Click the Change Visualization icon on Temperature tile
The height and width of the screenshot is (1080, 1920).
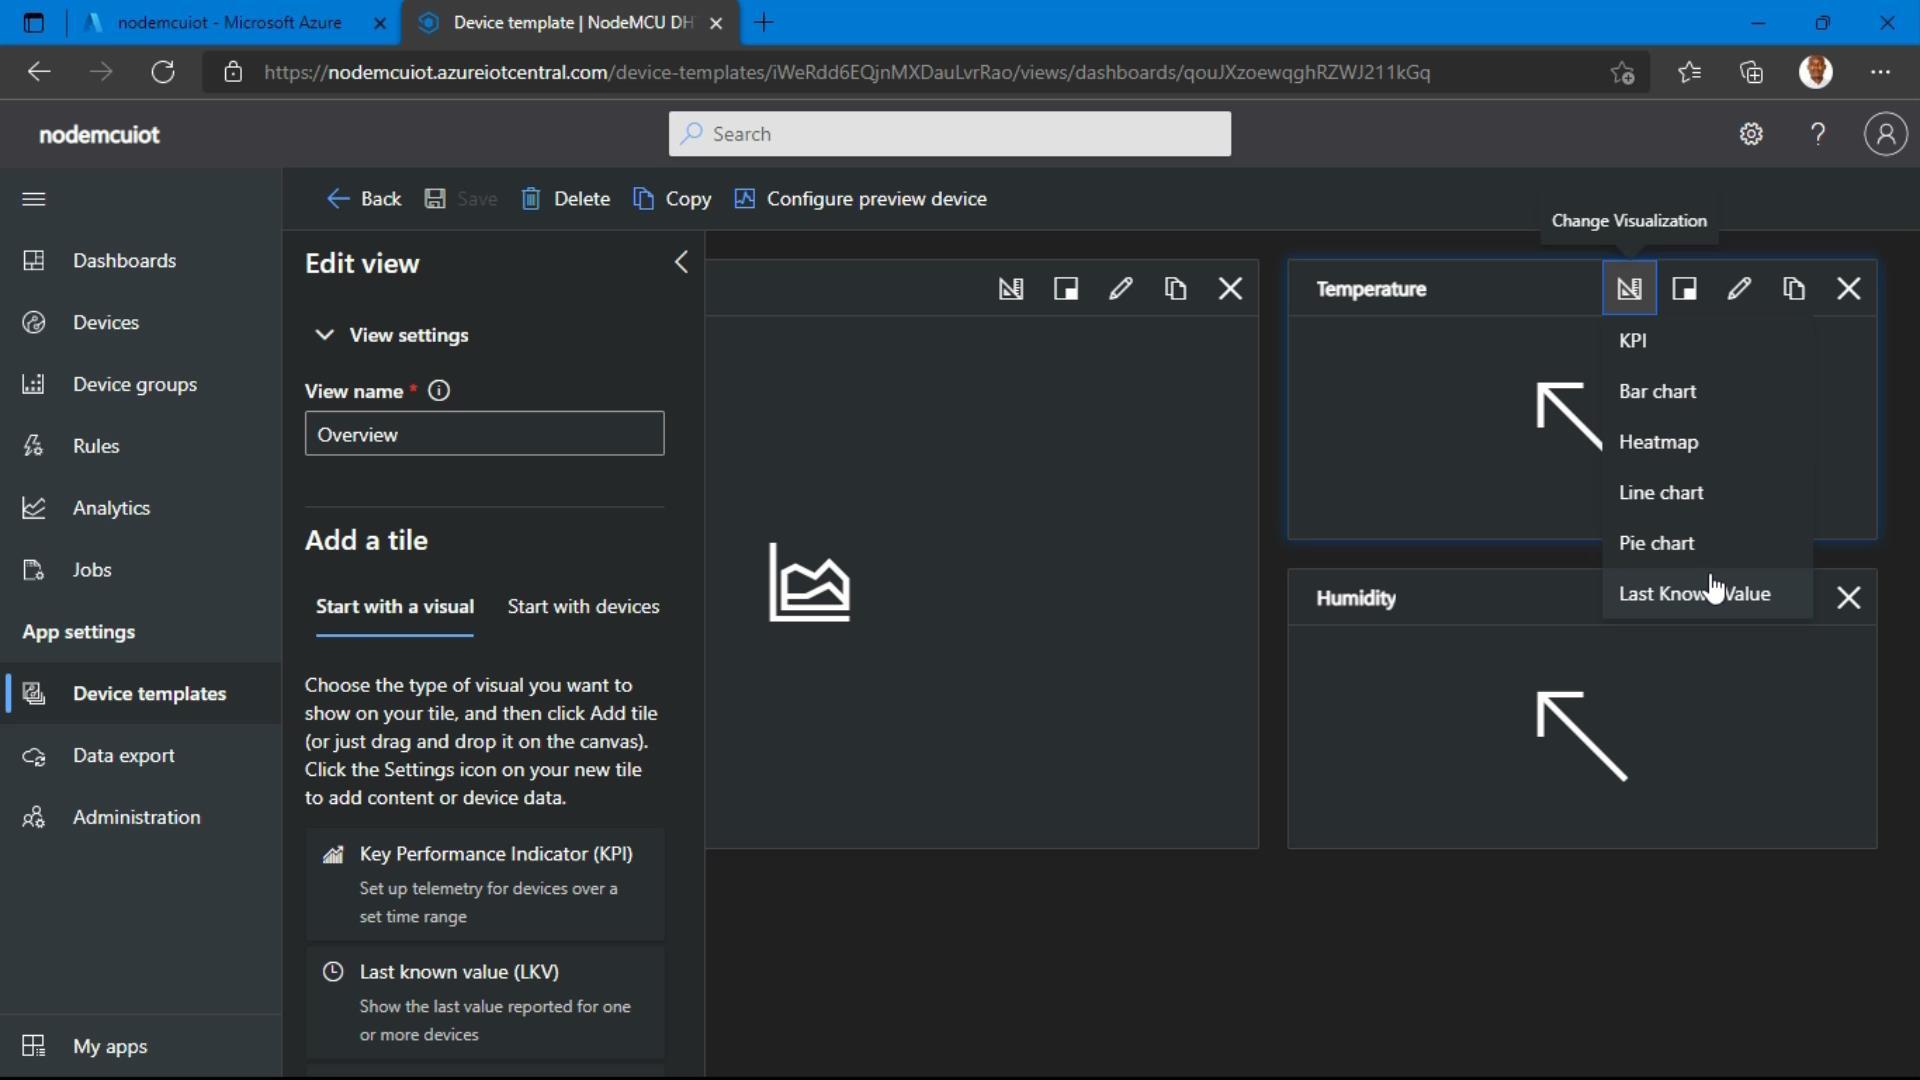tap(1630, 287)
